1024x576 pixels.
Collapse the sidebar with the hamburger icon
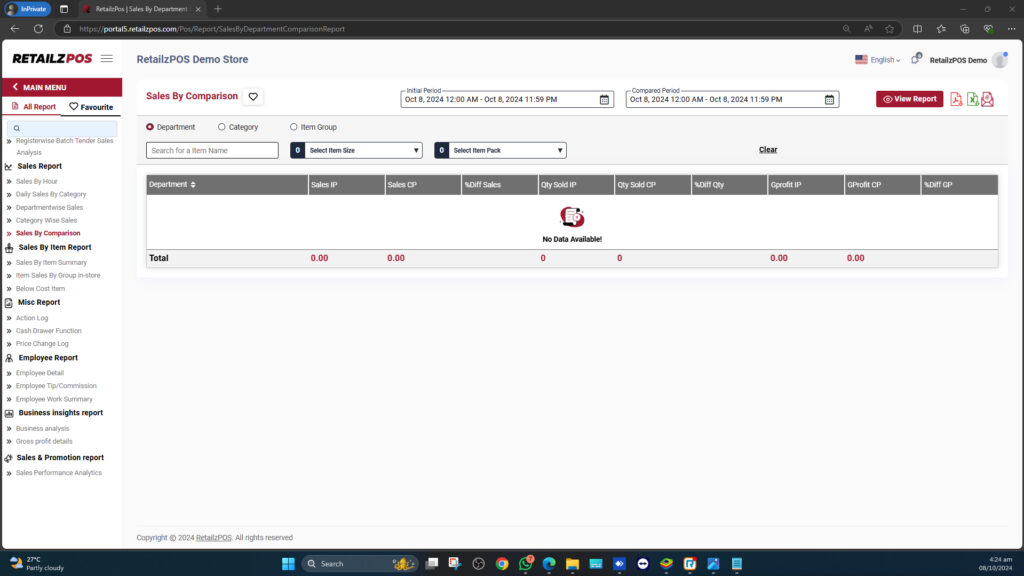(x=107, y=58)
